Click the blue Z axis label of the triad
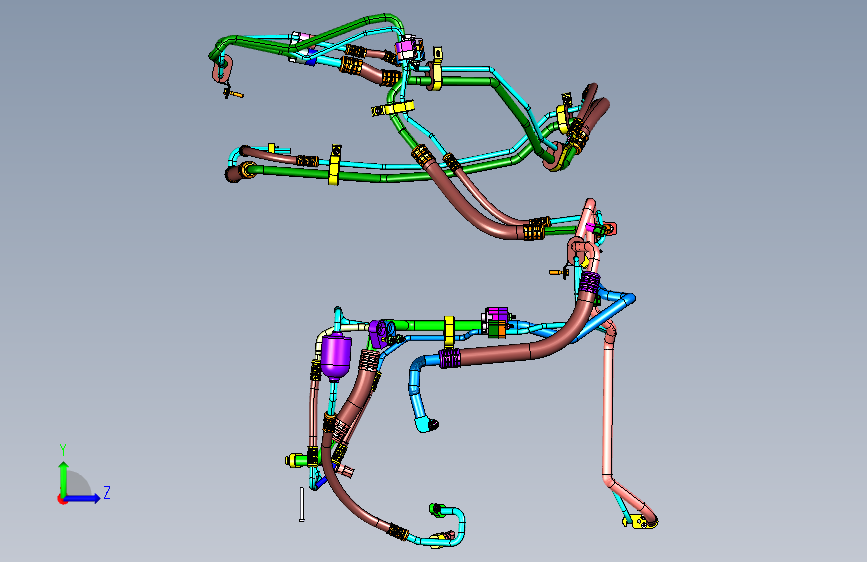 pos(107,492)
